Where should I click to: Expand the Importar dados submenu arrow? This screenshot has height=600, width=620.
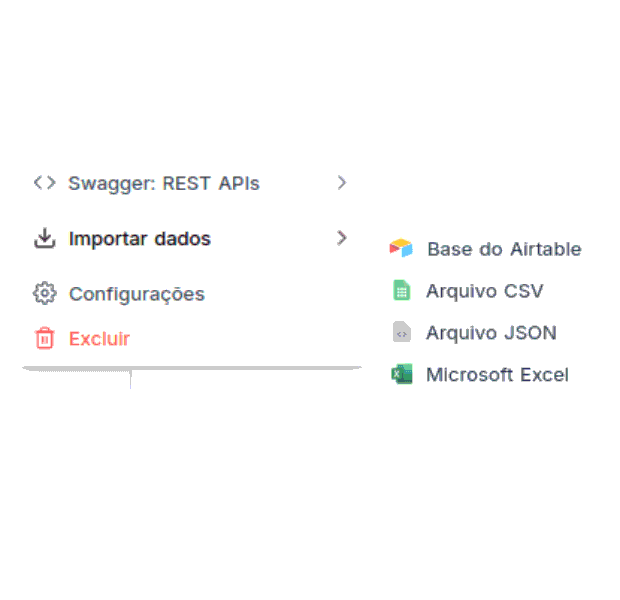click(342, 238)
